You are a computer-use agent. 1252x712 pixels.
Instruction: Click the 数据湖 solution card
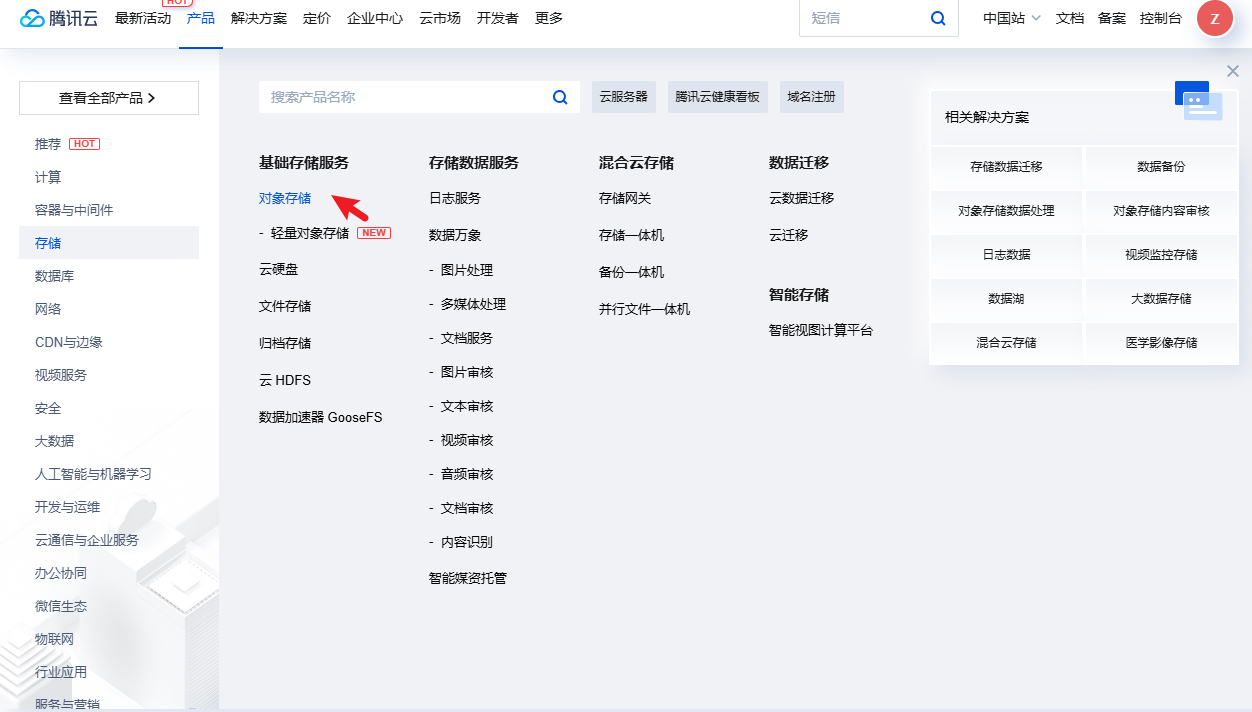click(x=1007, y=299)
